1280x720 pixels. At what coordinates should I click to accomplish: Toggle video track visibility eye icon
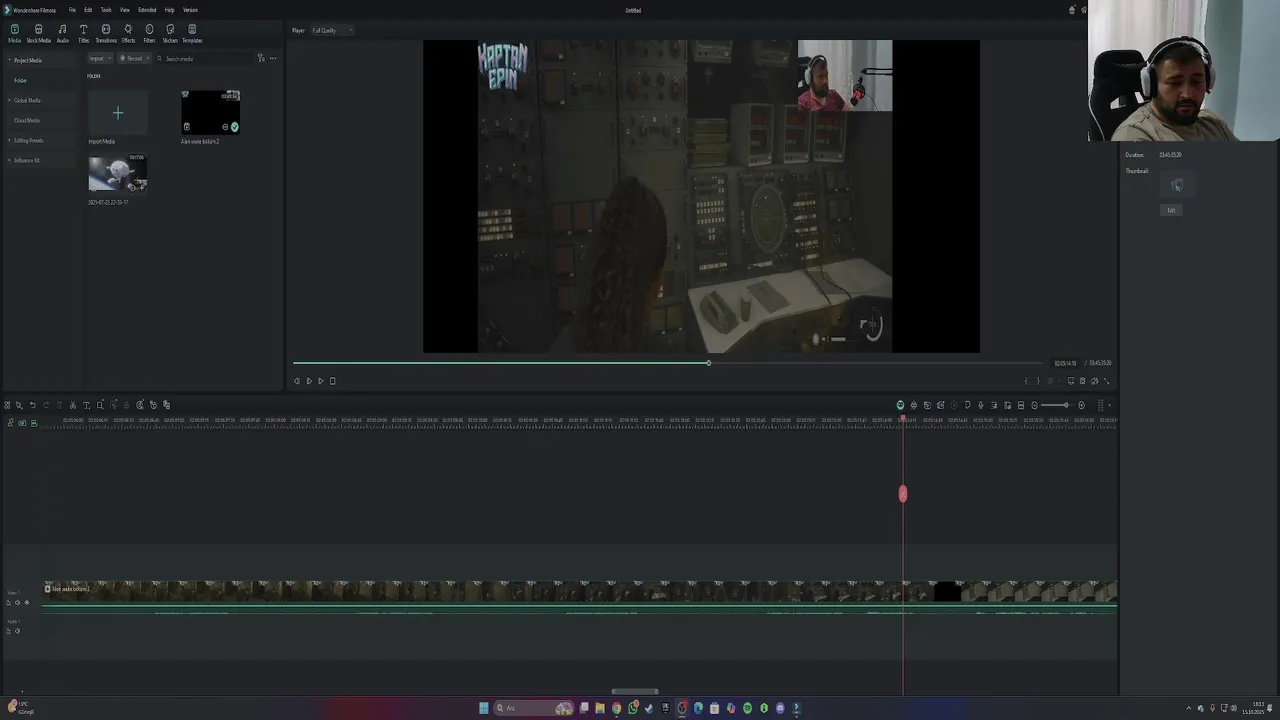coord(27,602)
